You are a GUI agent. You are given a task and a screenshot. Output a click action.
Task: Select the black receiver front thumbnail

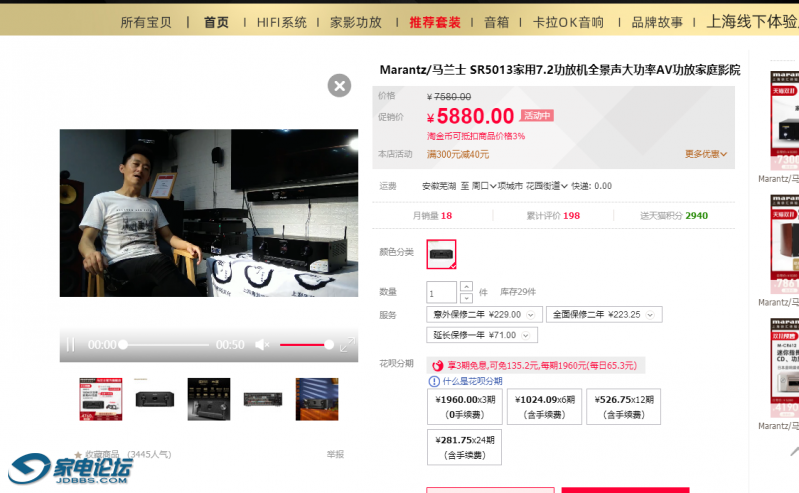[155, 399]
